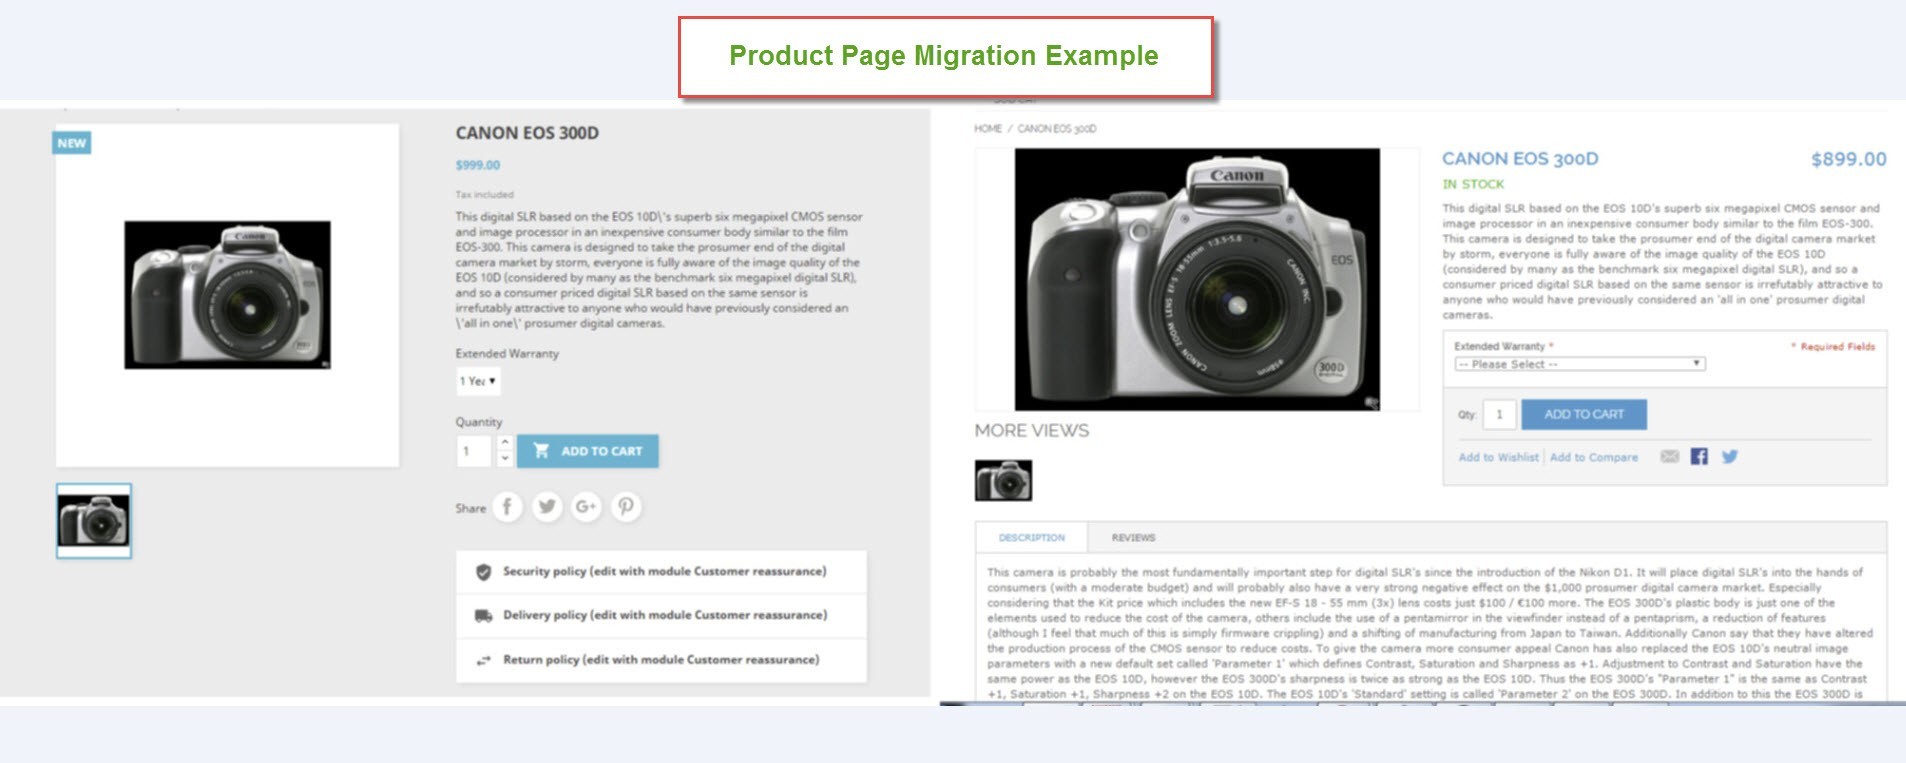
Task: Click the HOME breadcrumb link
Action: 988,129
